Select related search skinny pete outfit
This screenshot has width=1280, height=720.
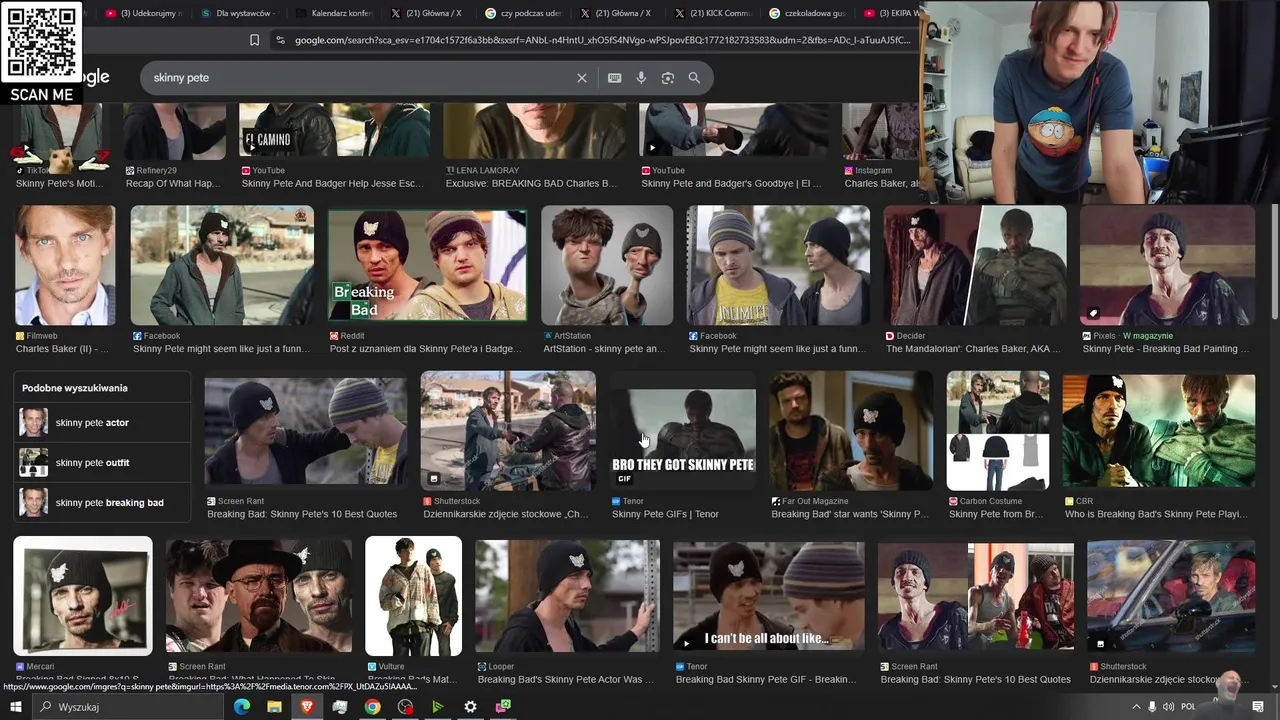(x=102, y=463)
